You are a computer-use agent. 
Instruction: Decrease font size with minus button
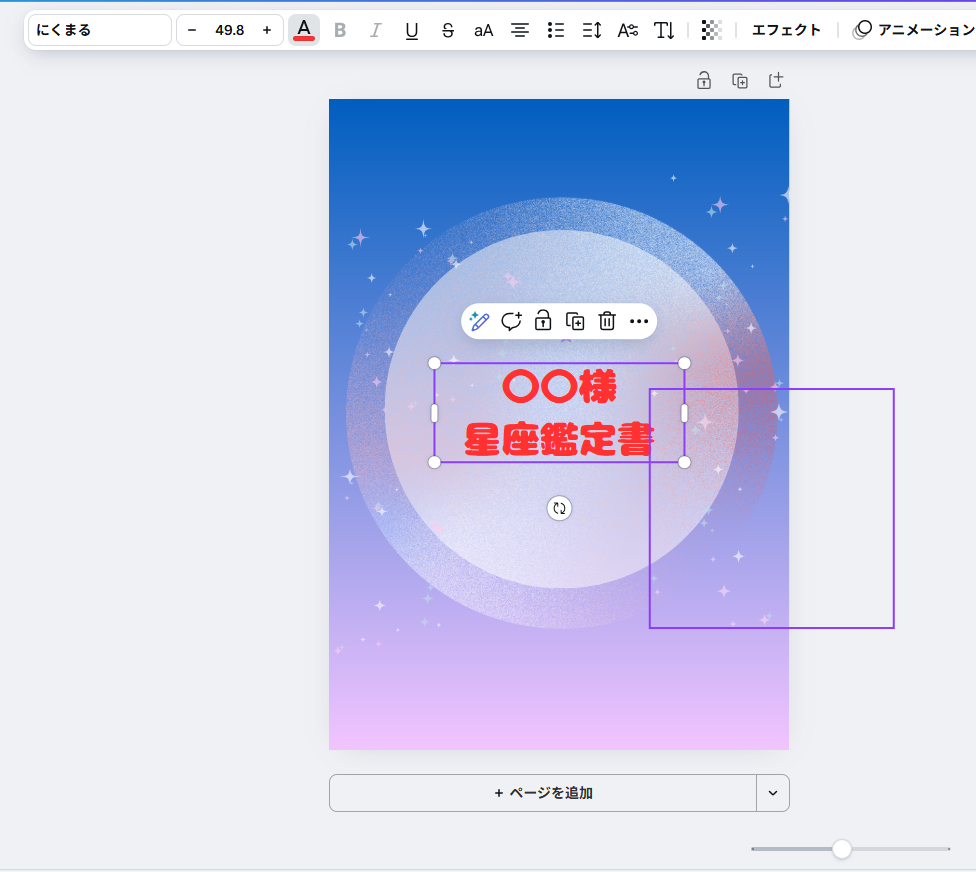(x=192, y=30)
